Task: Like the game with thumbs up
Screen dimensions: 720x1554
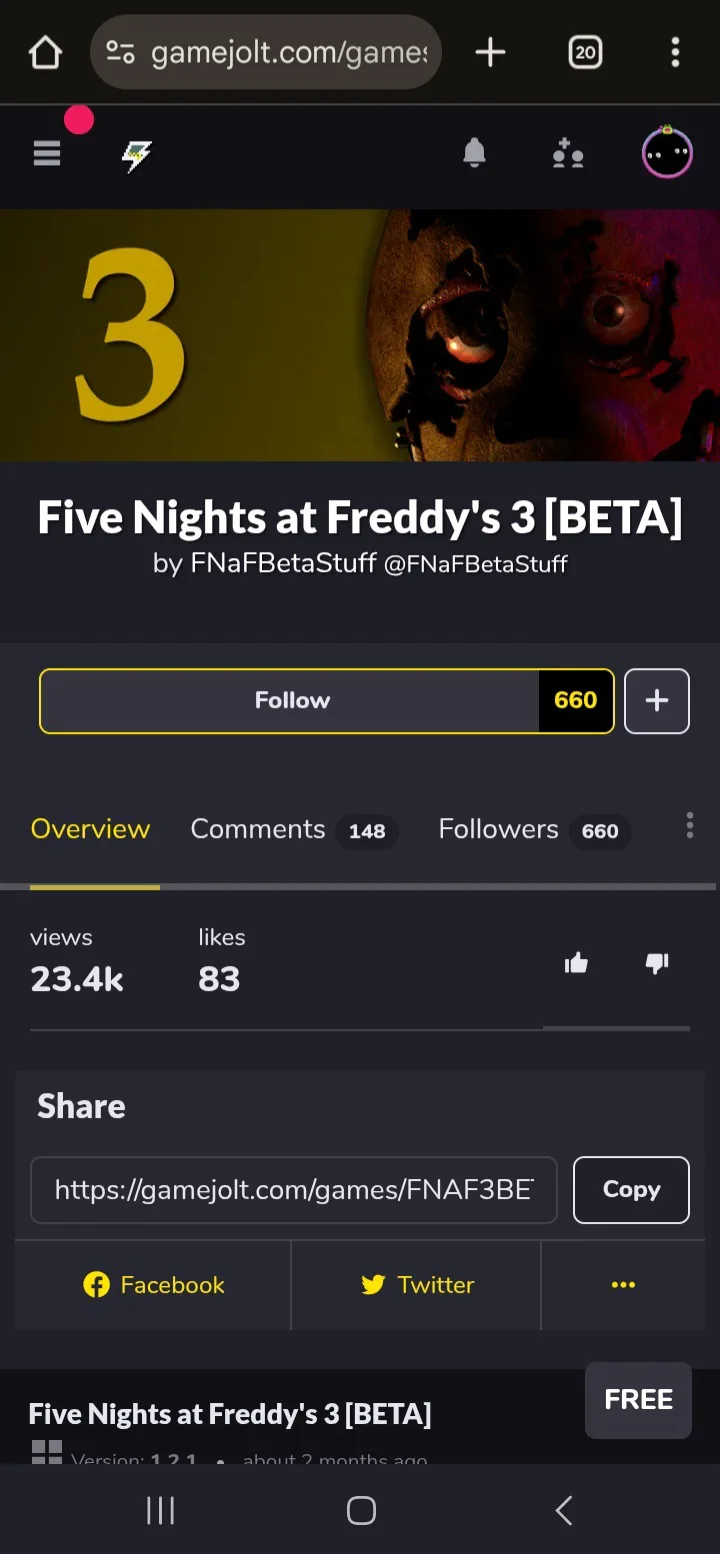Action: (576, 963)
